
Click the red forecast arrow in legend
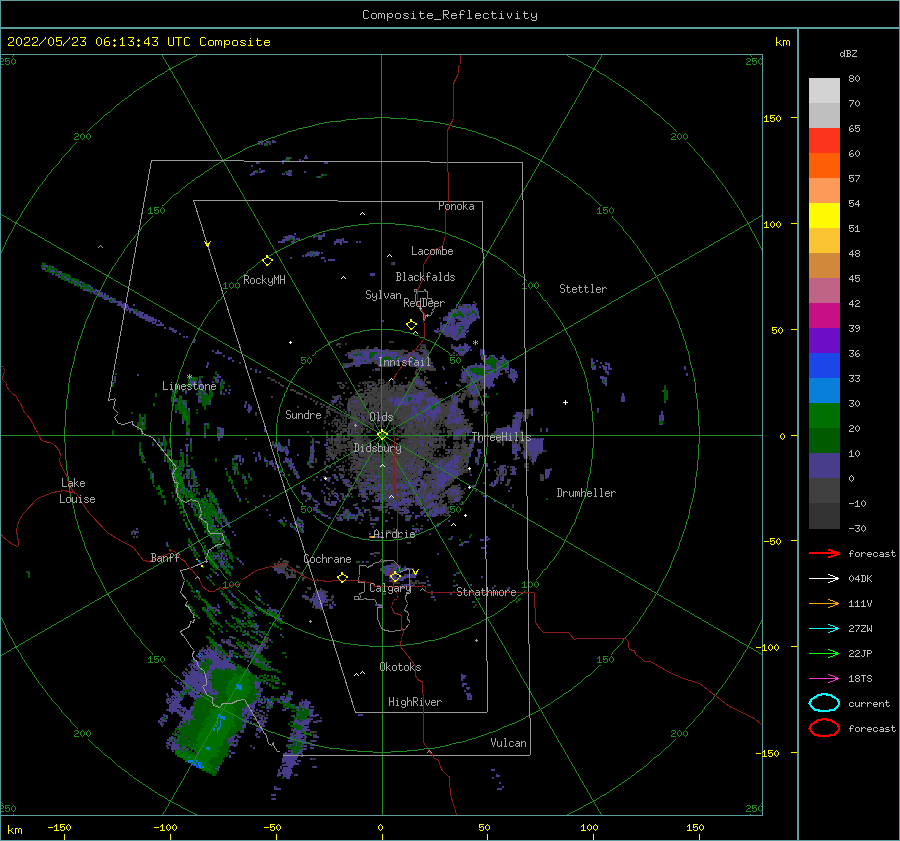(x=824, y=553)
